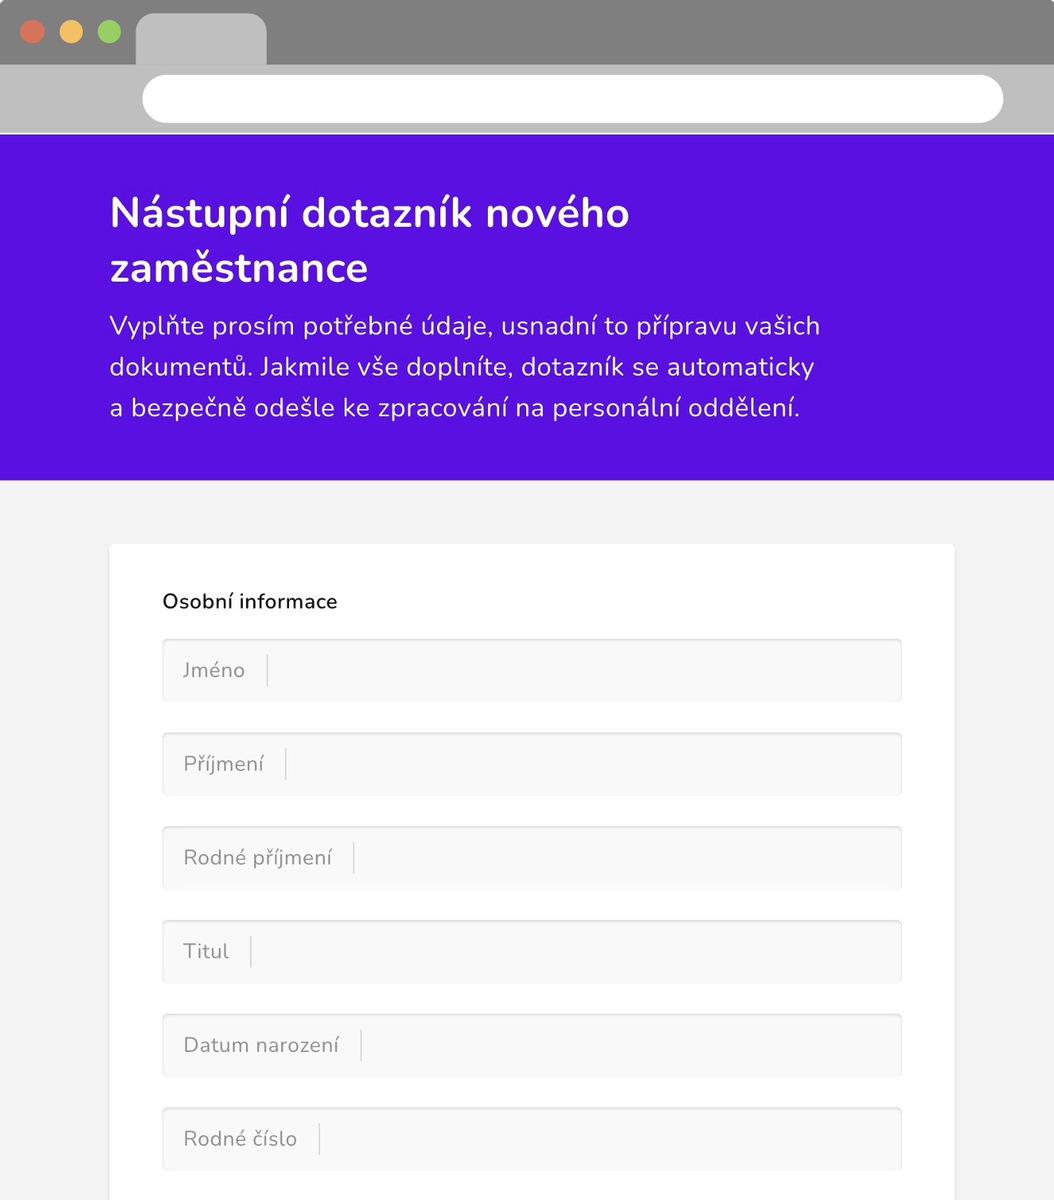Click the Osobní informace section heading

[x=250, y=601]
